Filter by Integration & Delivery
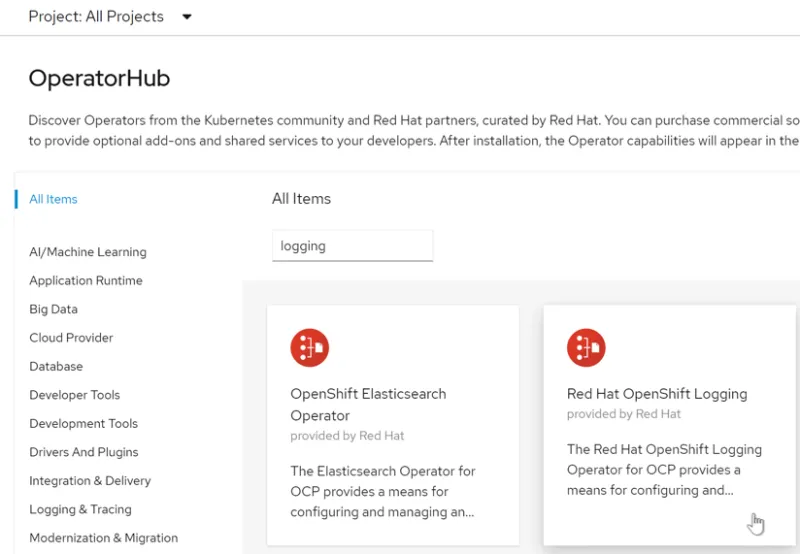The image size is (800, 554). [x=90, y=481]
